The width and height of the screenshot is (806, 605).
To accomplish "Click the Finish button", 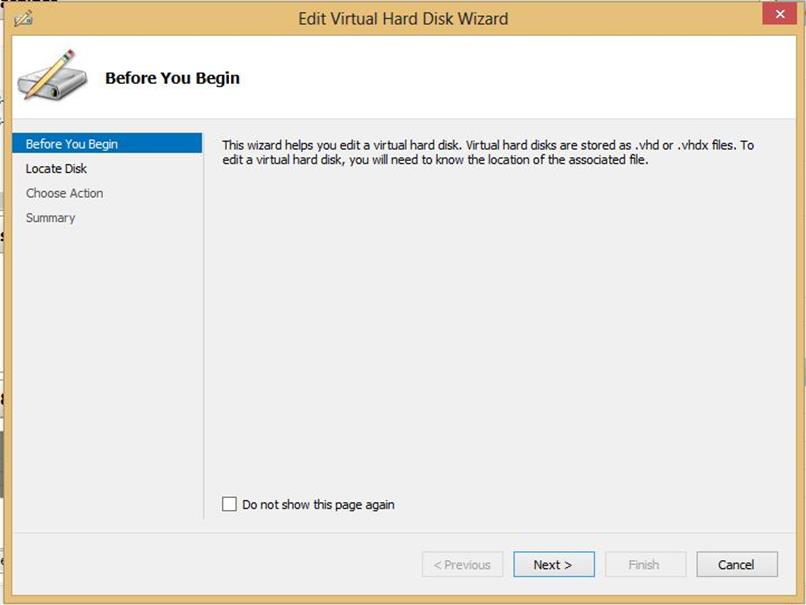I will pos(645,564).
